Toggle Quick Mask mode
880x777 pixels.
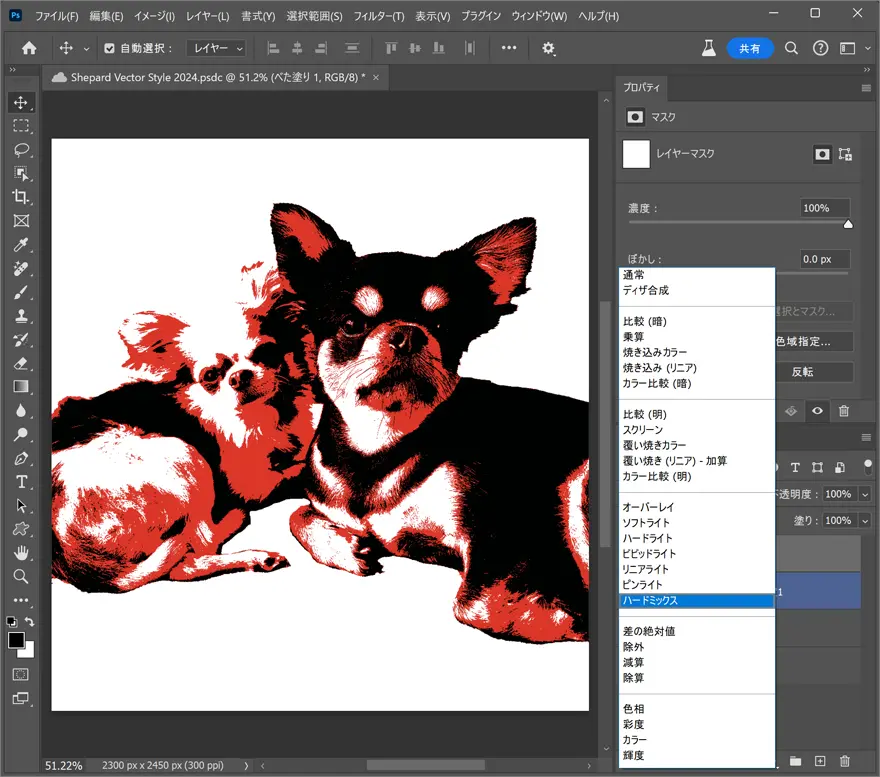21,675
